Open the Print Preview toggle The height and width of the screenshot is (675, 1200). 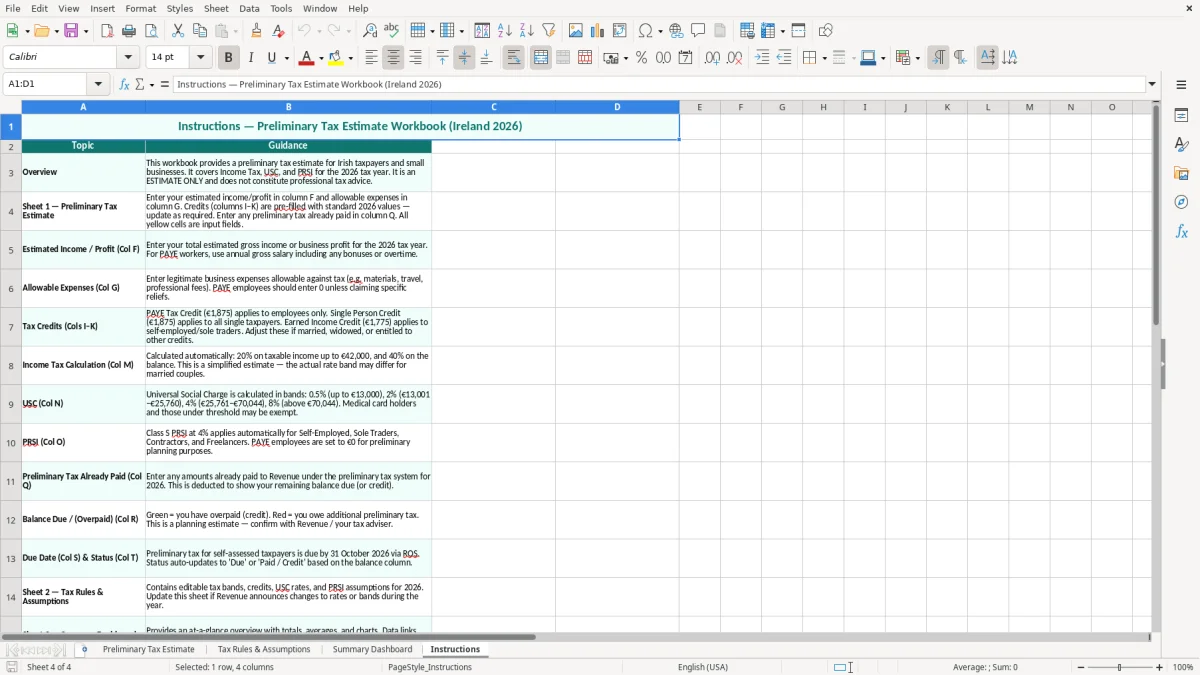point(151,31)
